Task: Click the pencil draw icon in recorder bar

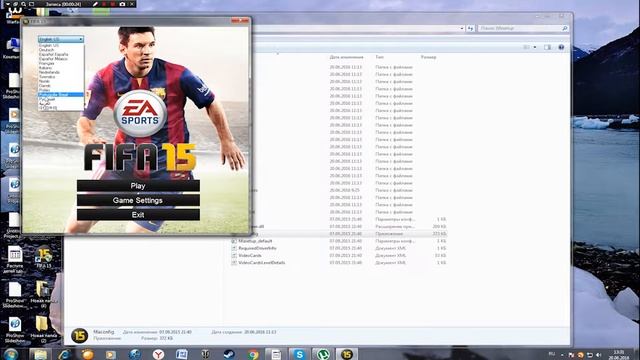Action: [x=95, y=4]
